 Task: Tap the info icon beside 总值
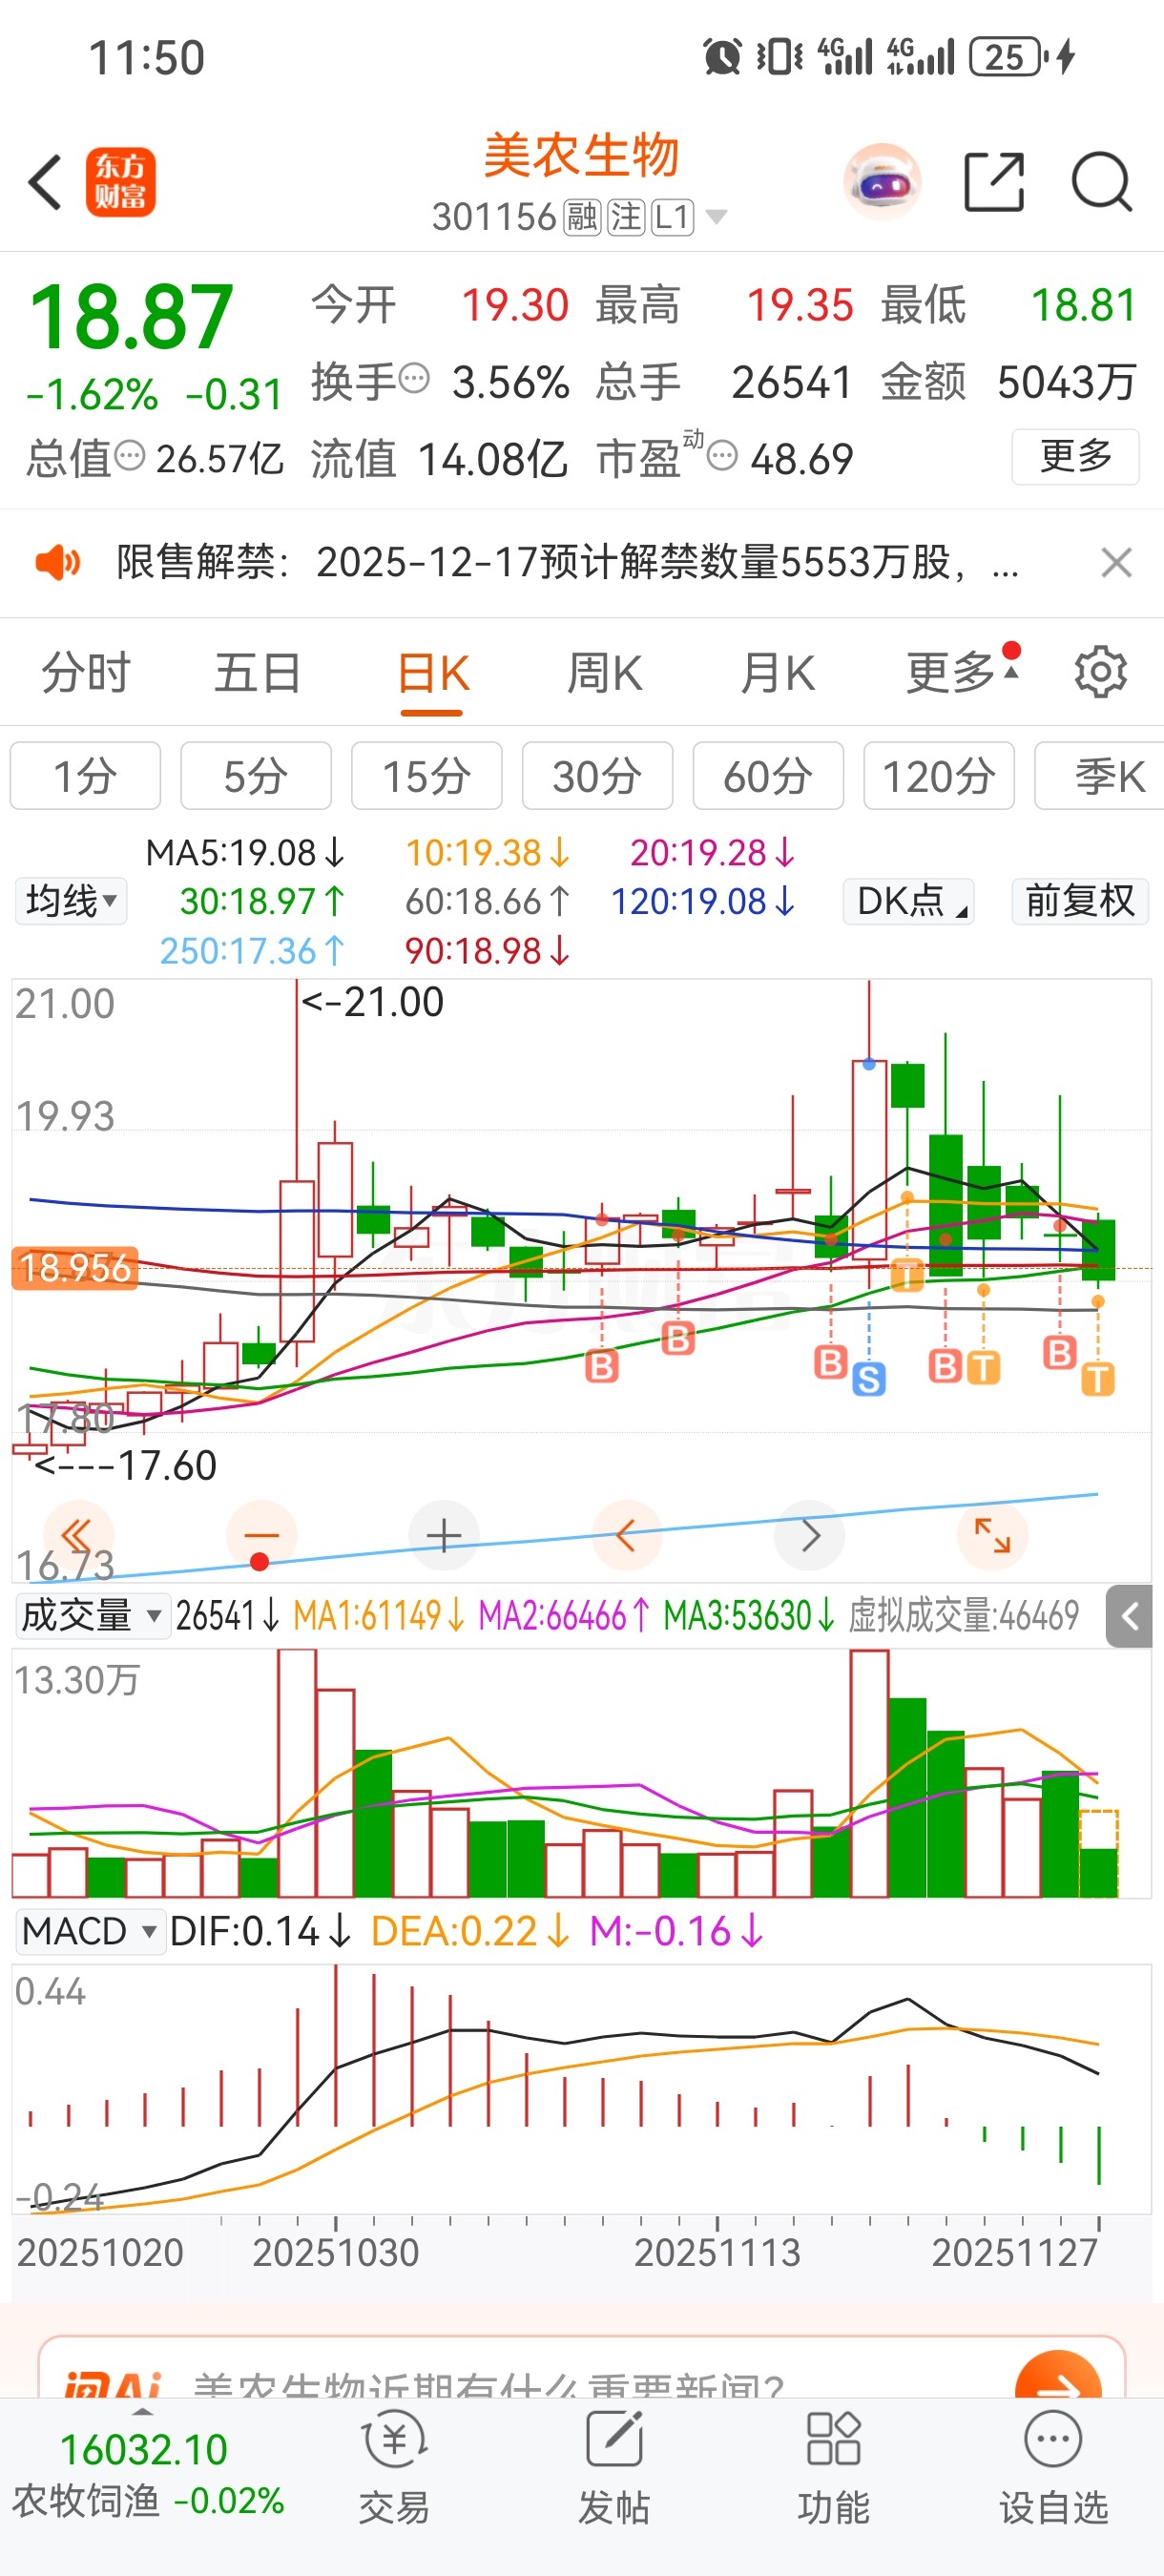click(130, 456)
